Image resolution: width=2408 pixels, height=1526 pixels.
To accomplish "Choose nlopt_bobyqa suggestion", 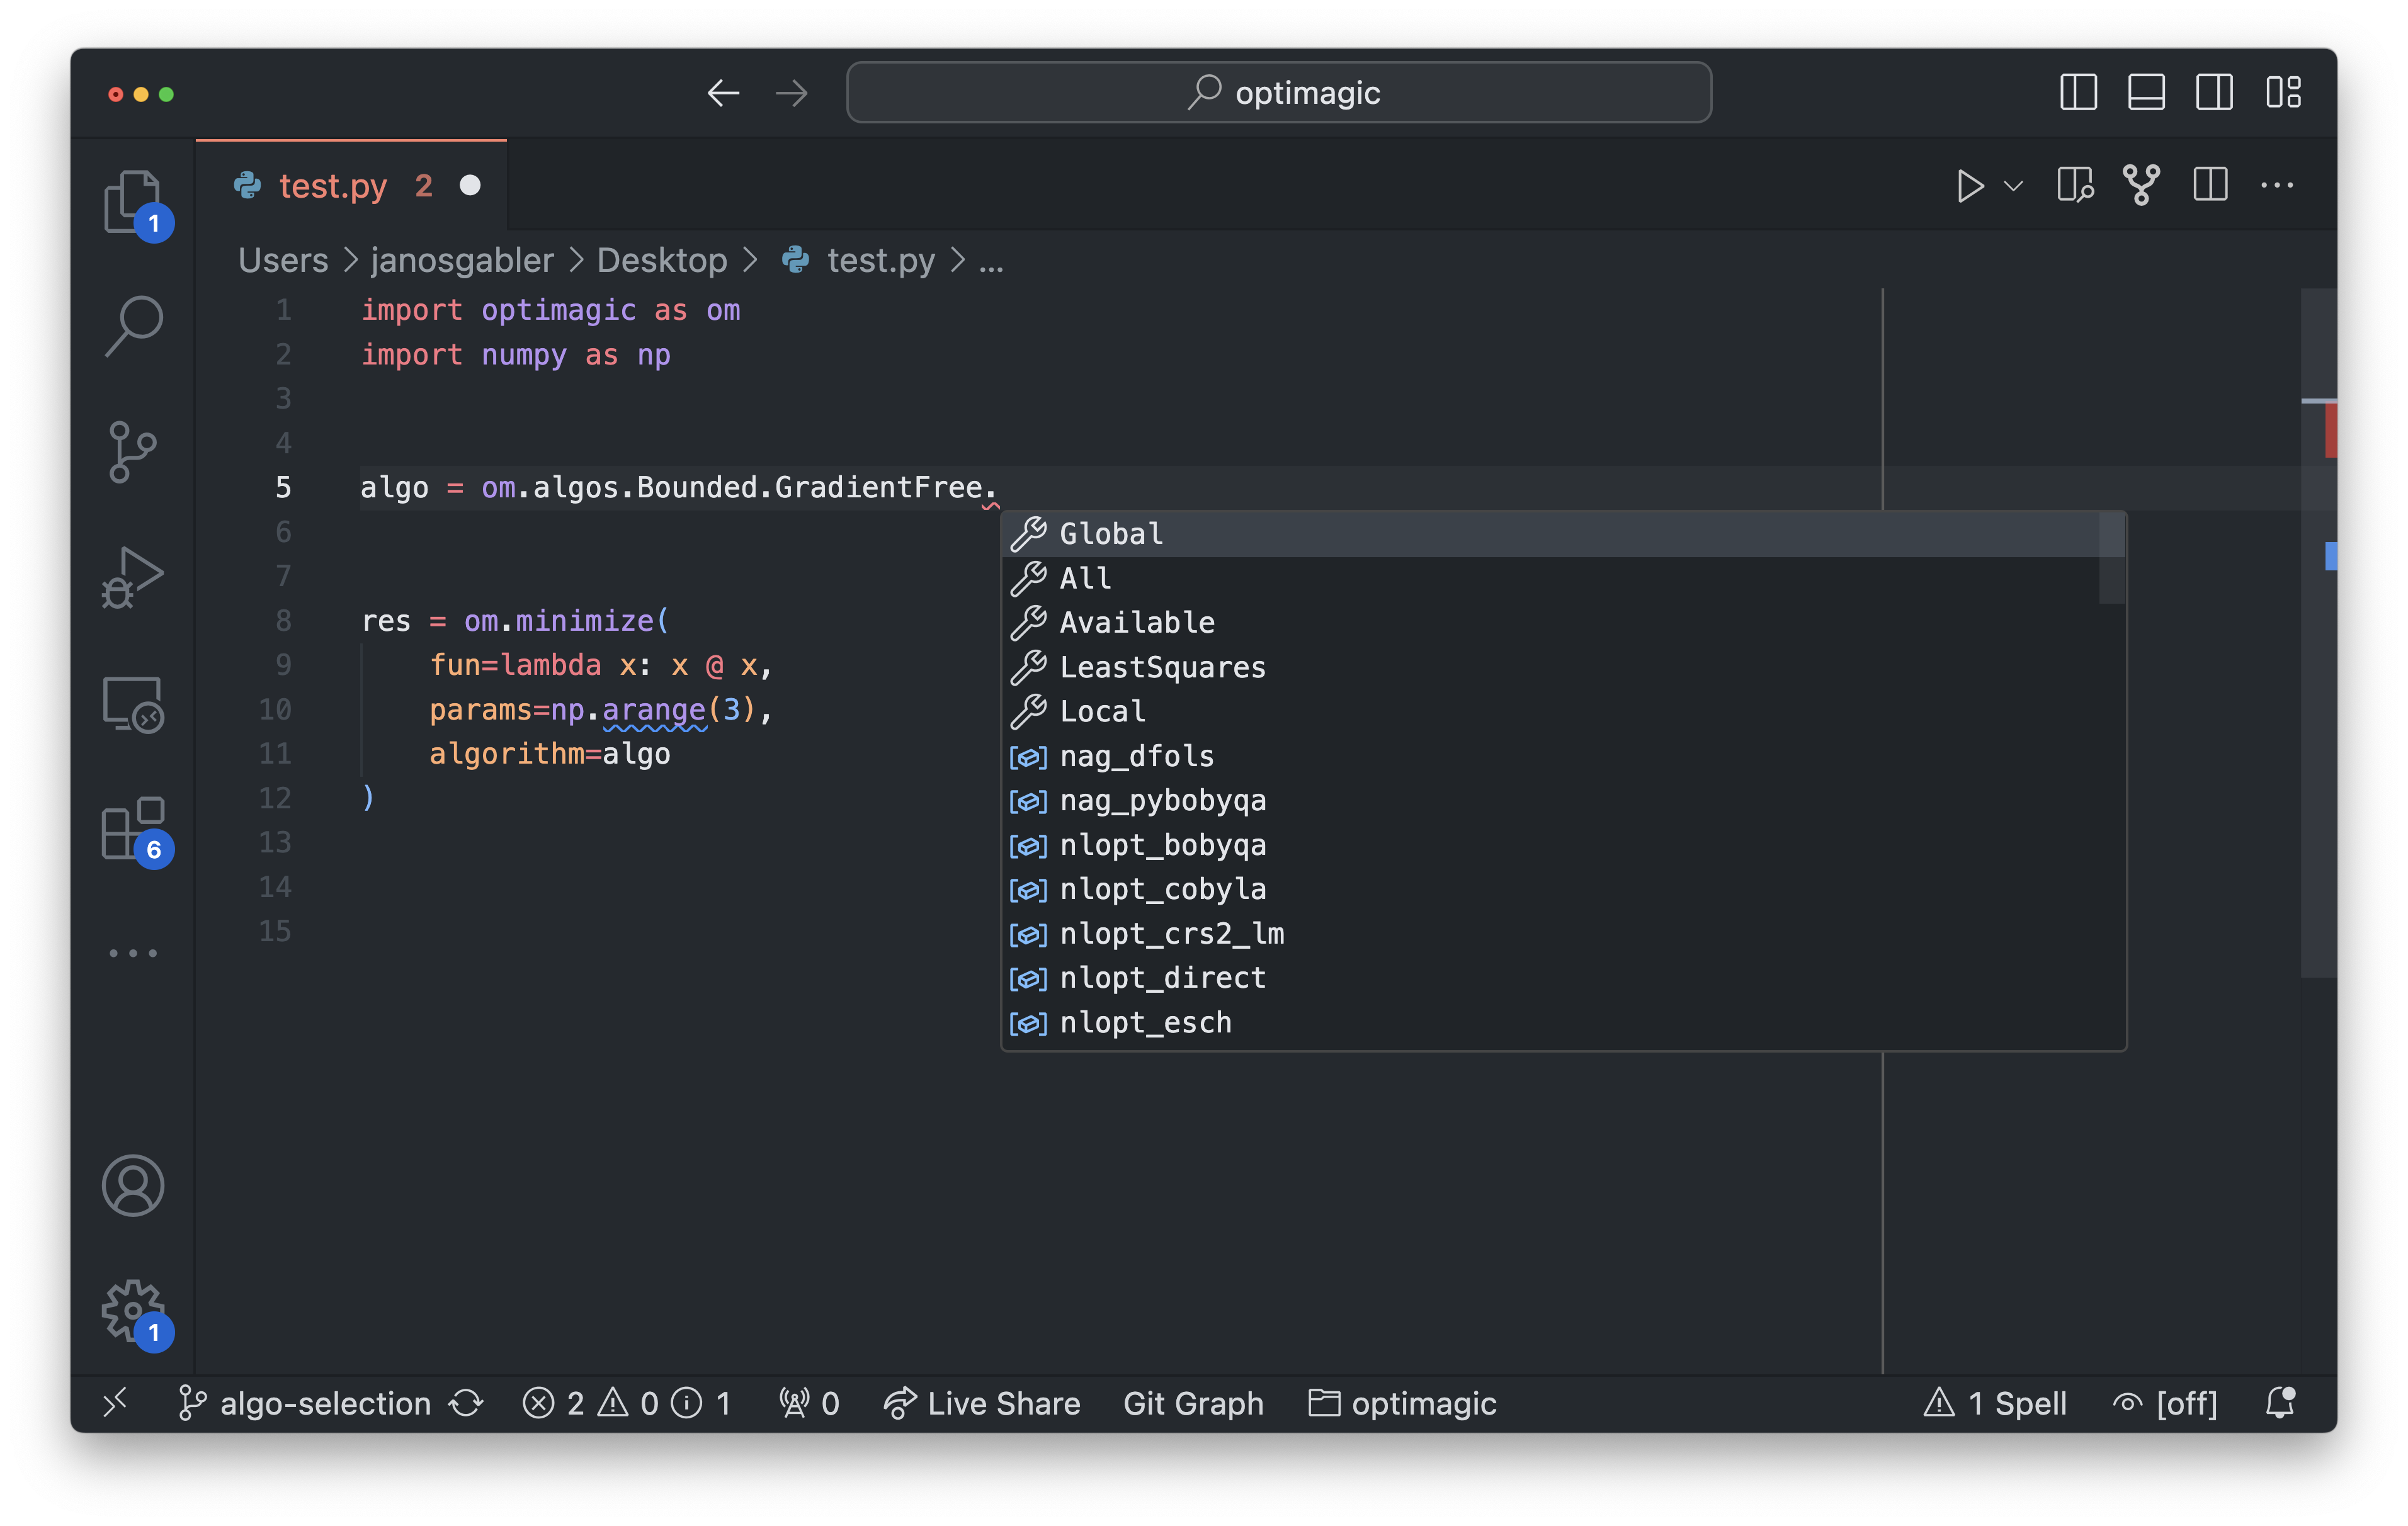I will 1563,845.
